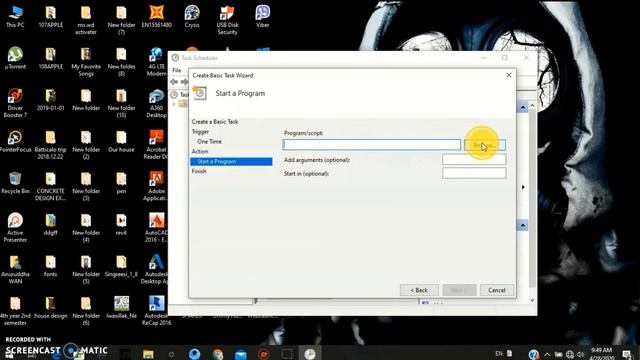Open 108APPLE folder on desktop
This screenshot has width=640, height=360.
(51, 58)
